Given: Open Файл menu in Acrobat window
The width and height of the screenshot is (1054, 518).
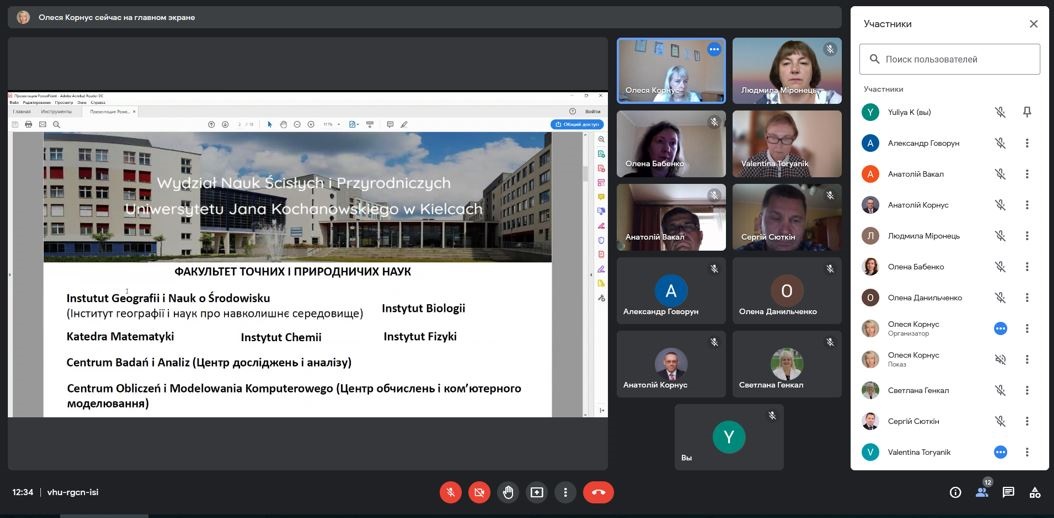Looking at the screenshot, I should click(x=14, y=102).
